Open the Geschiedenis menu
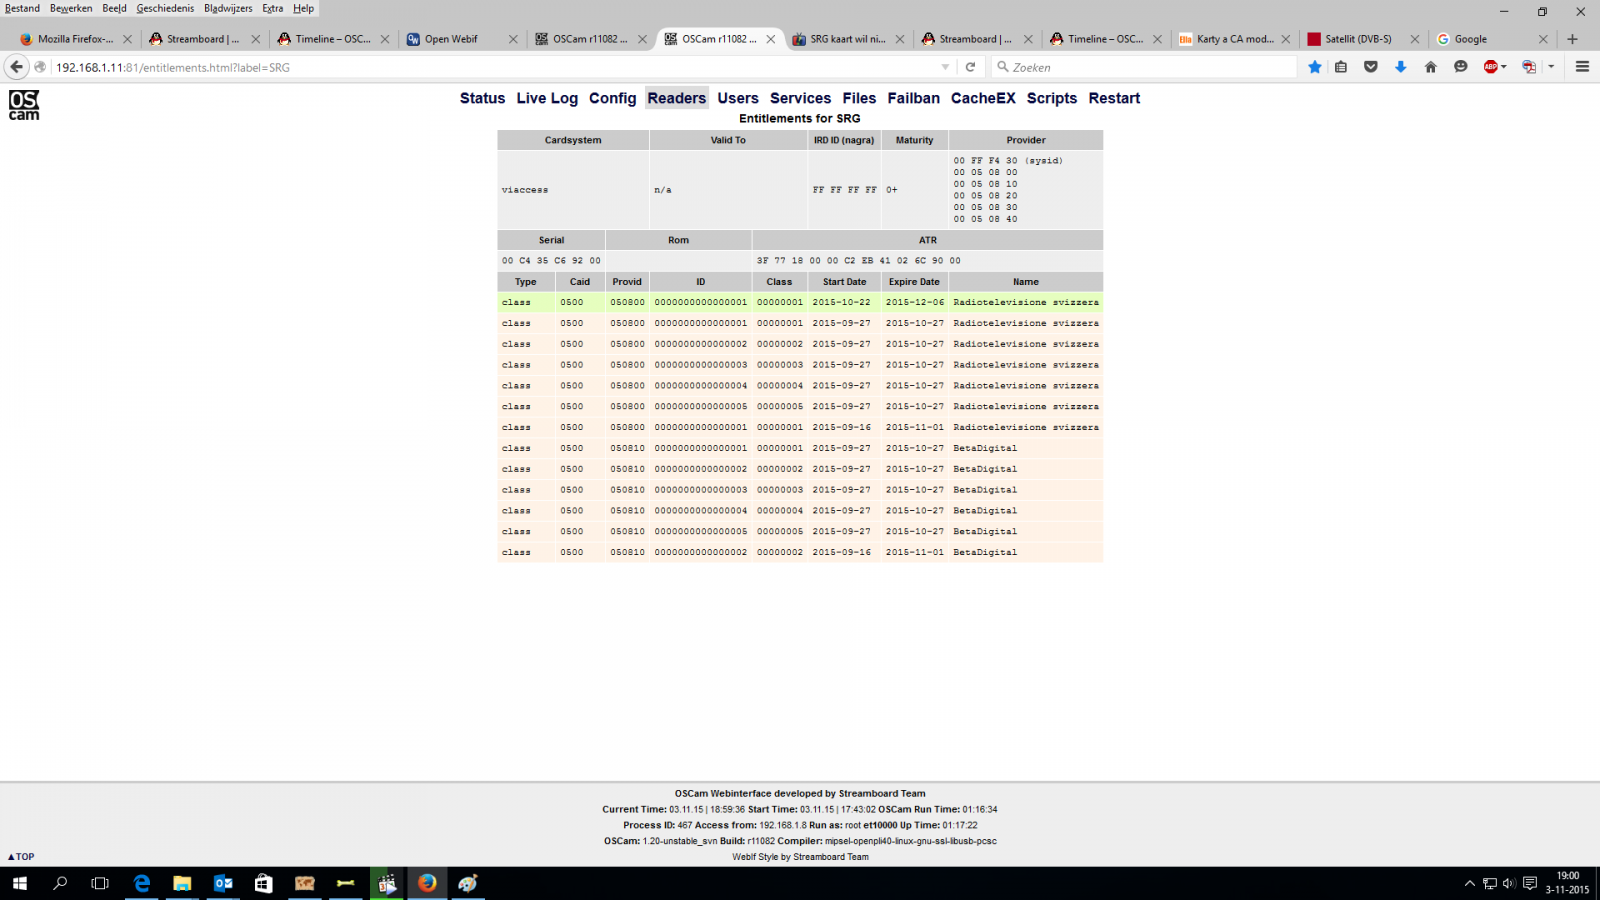 (x=165, y=8)
